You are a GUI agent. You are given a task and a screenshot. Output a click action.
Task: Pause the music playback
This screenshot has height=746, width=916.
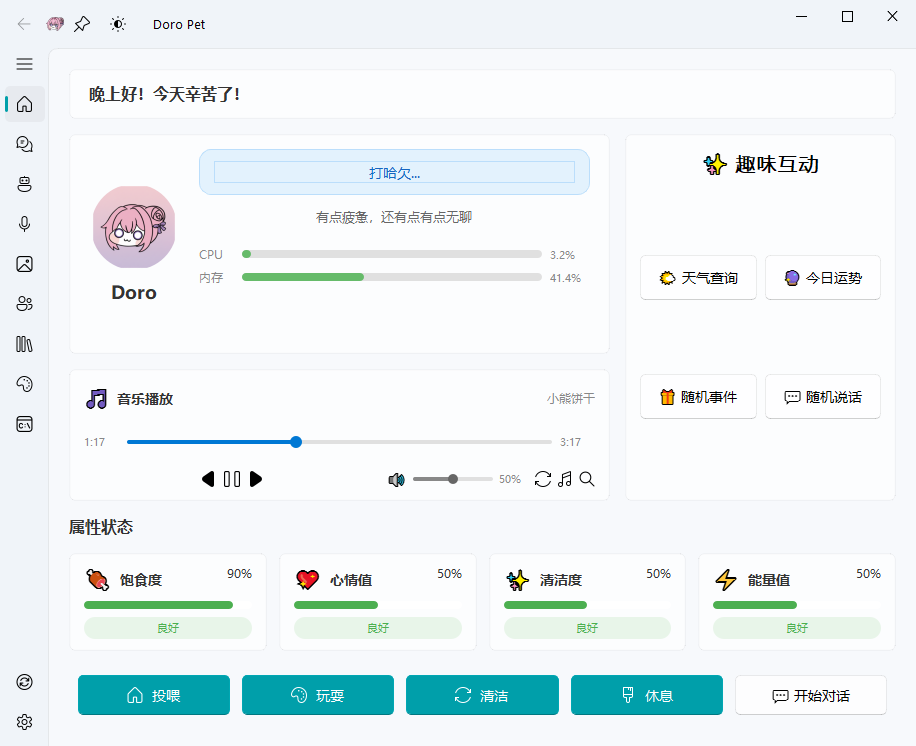pos(232,479)
